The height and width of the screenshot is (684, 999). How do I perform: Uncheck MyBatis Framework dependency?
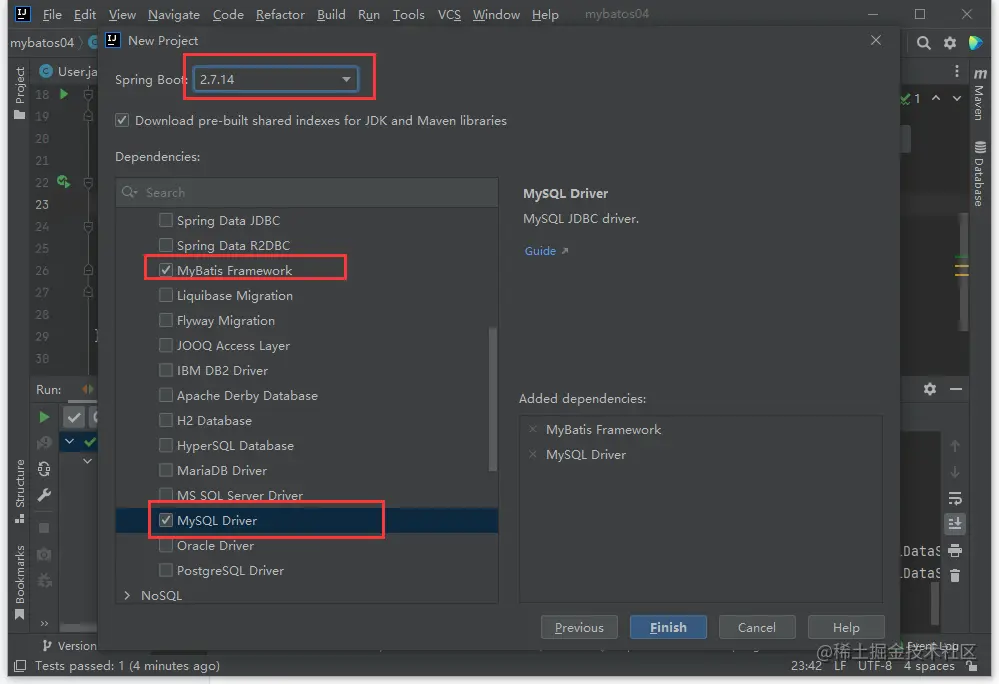pos(166,270)
